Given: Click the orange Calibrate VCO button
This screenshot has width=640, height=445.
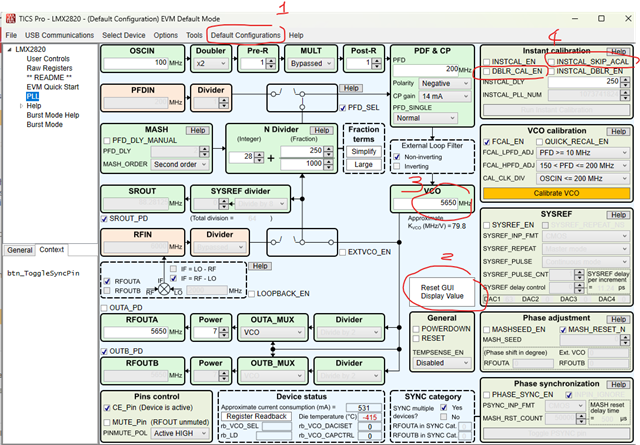Looking at the screenshot, I should [x=557, y=194].
